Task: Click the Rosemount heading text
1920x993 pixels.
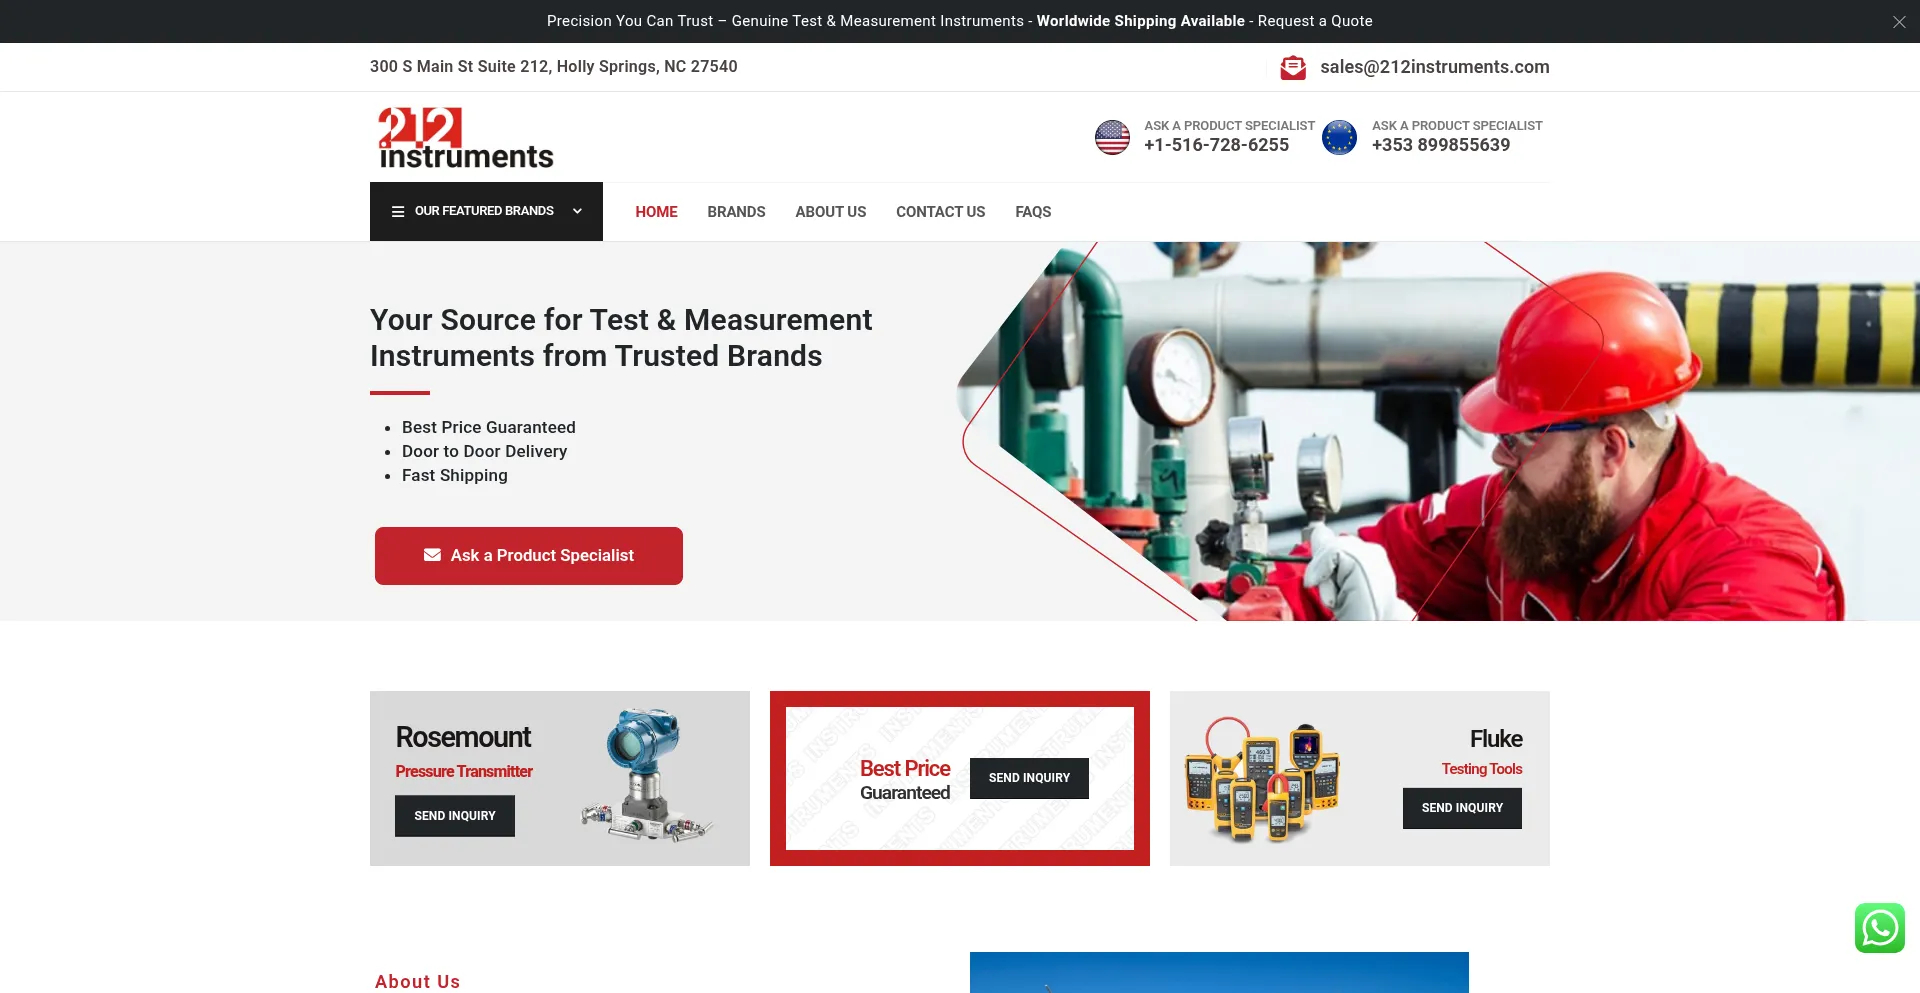Action: [x=463, y=737]
